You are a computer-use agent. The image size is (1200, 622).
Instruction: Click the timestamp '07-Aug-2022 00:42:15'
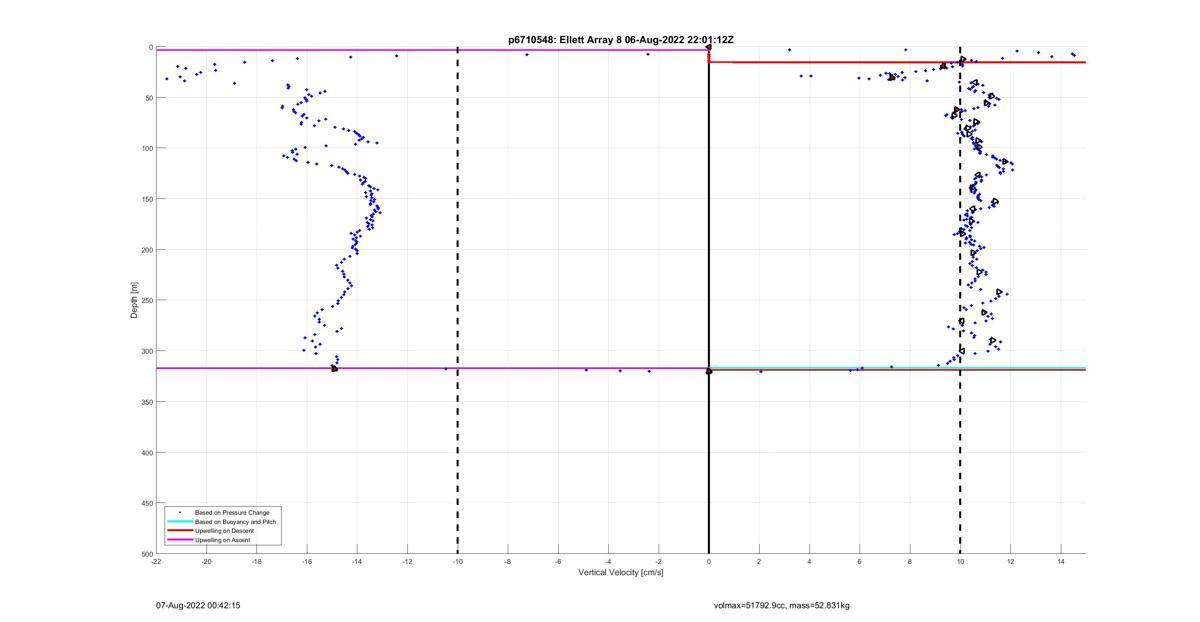(x=198, y=605)
